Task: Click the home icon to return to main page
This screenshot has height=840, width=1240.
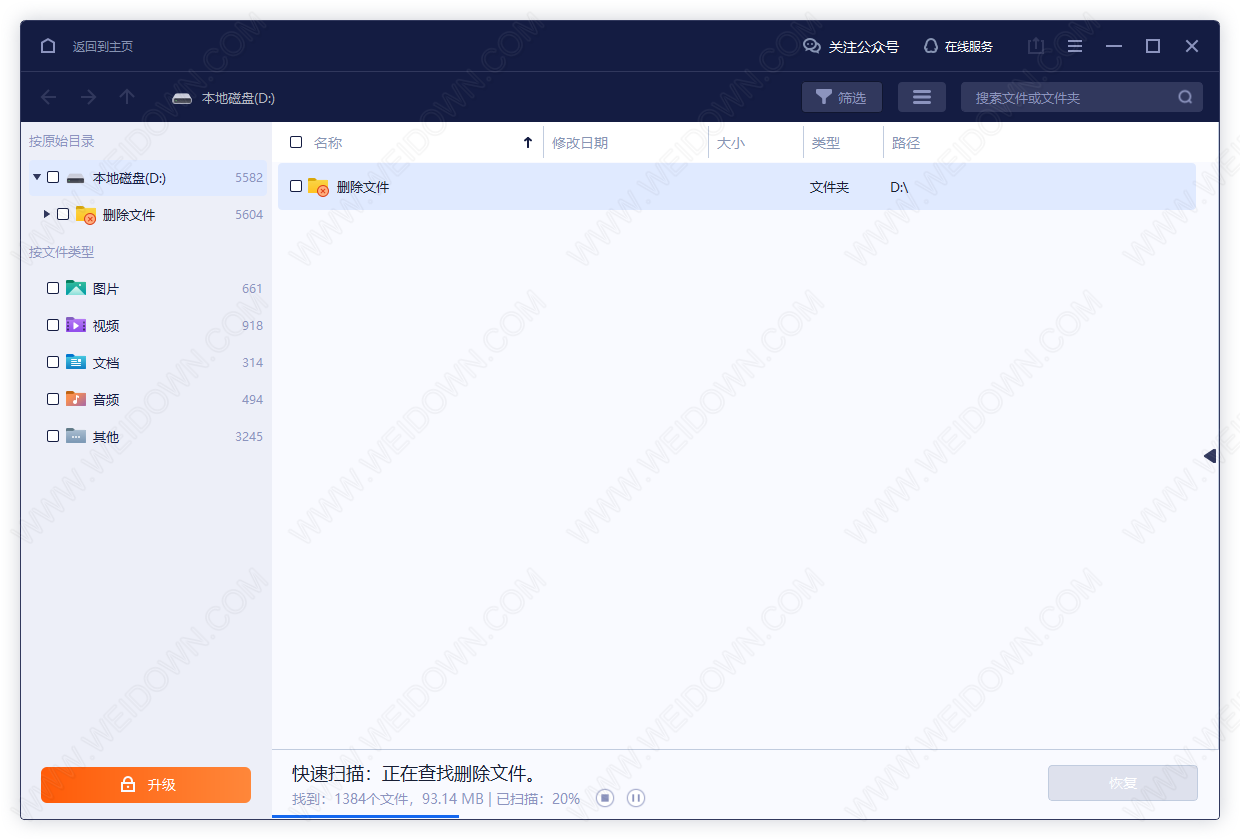Action: pyautogui.click(x=48, y=46)
